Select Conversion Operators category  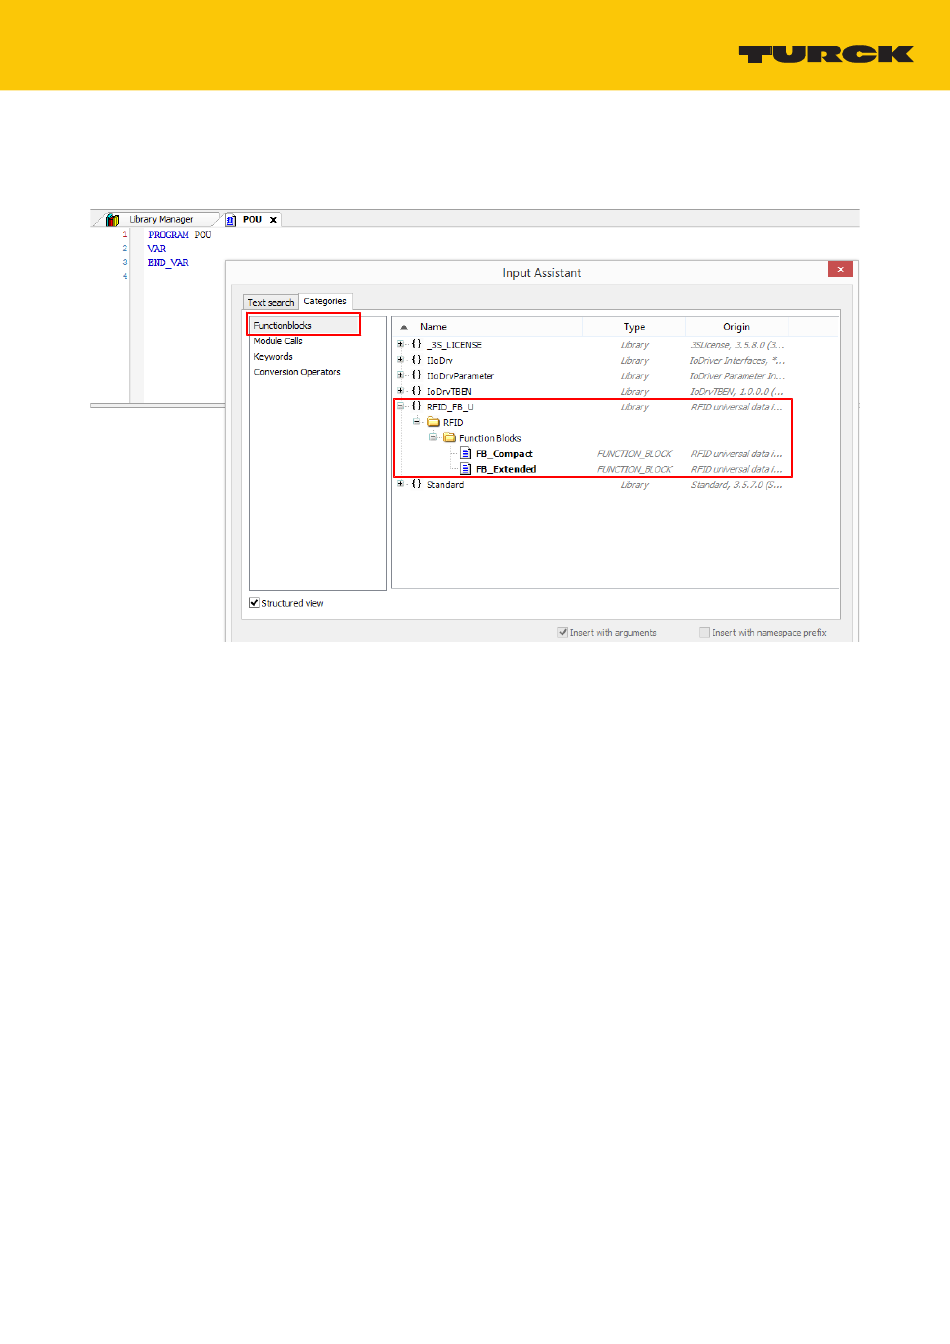point(297,372)
